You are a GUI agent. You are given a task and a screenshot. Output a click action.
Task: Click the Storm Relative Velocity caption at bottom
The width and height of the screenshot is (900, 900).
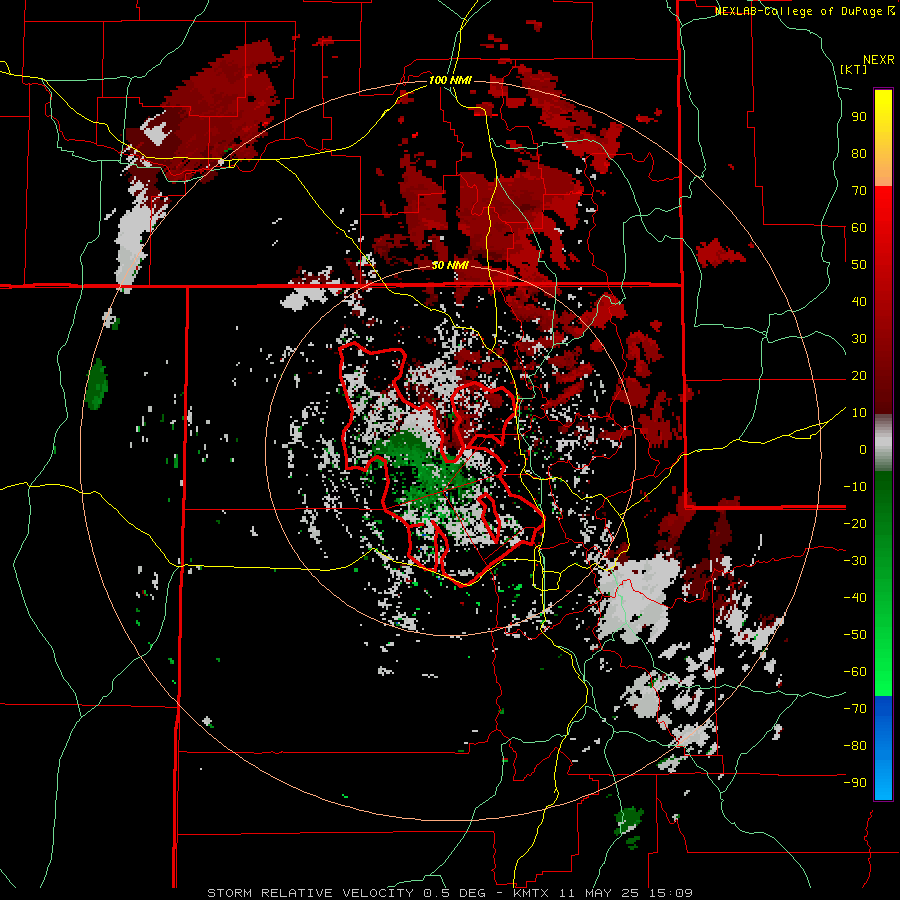(x=450, y=893)
